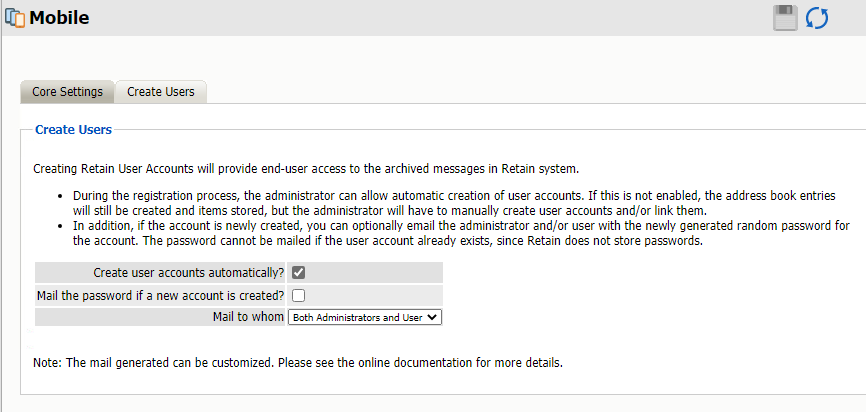Screen dimensions: 866x412
Task: Open the Mail to whom dropdown
Action: click(364, 317)
